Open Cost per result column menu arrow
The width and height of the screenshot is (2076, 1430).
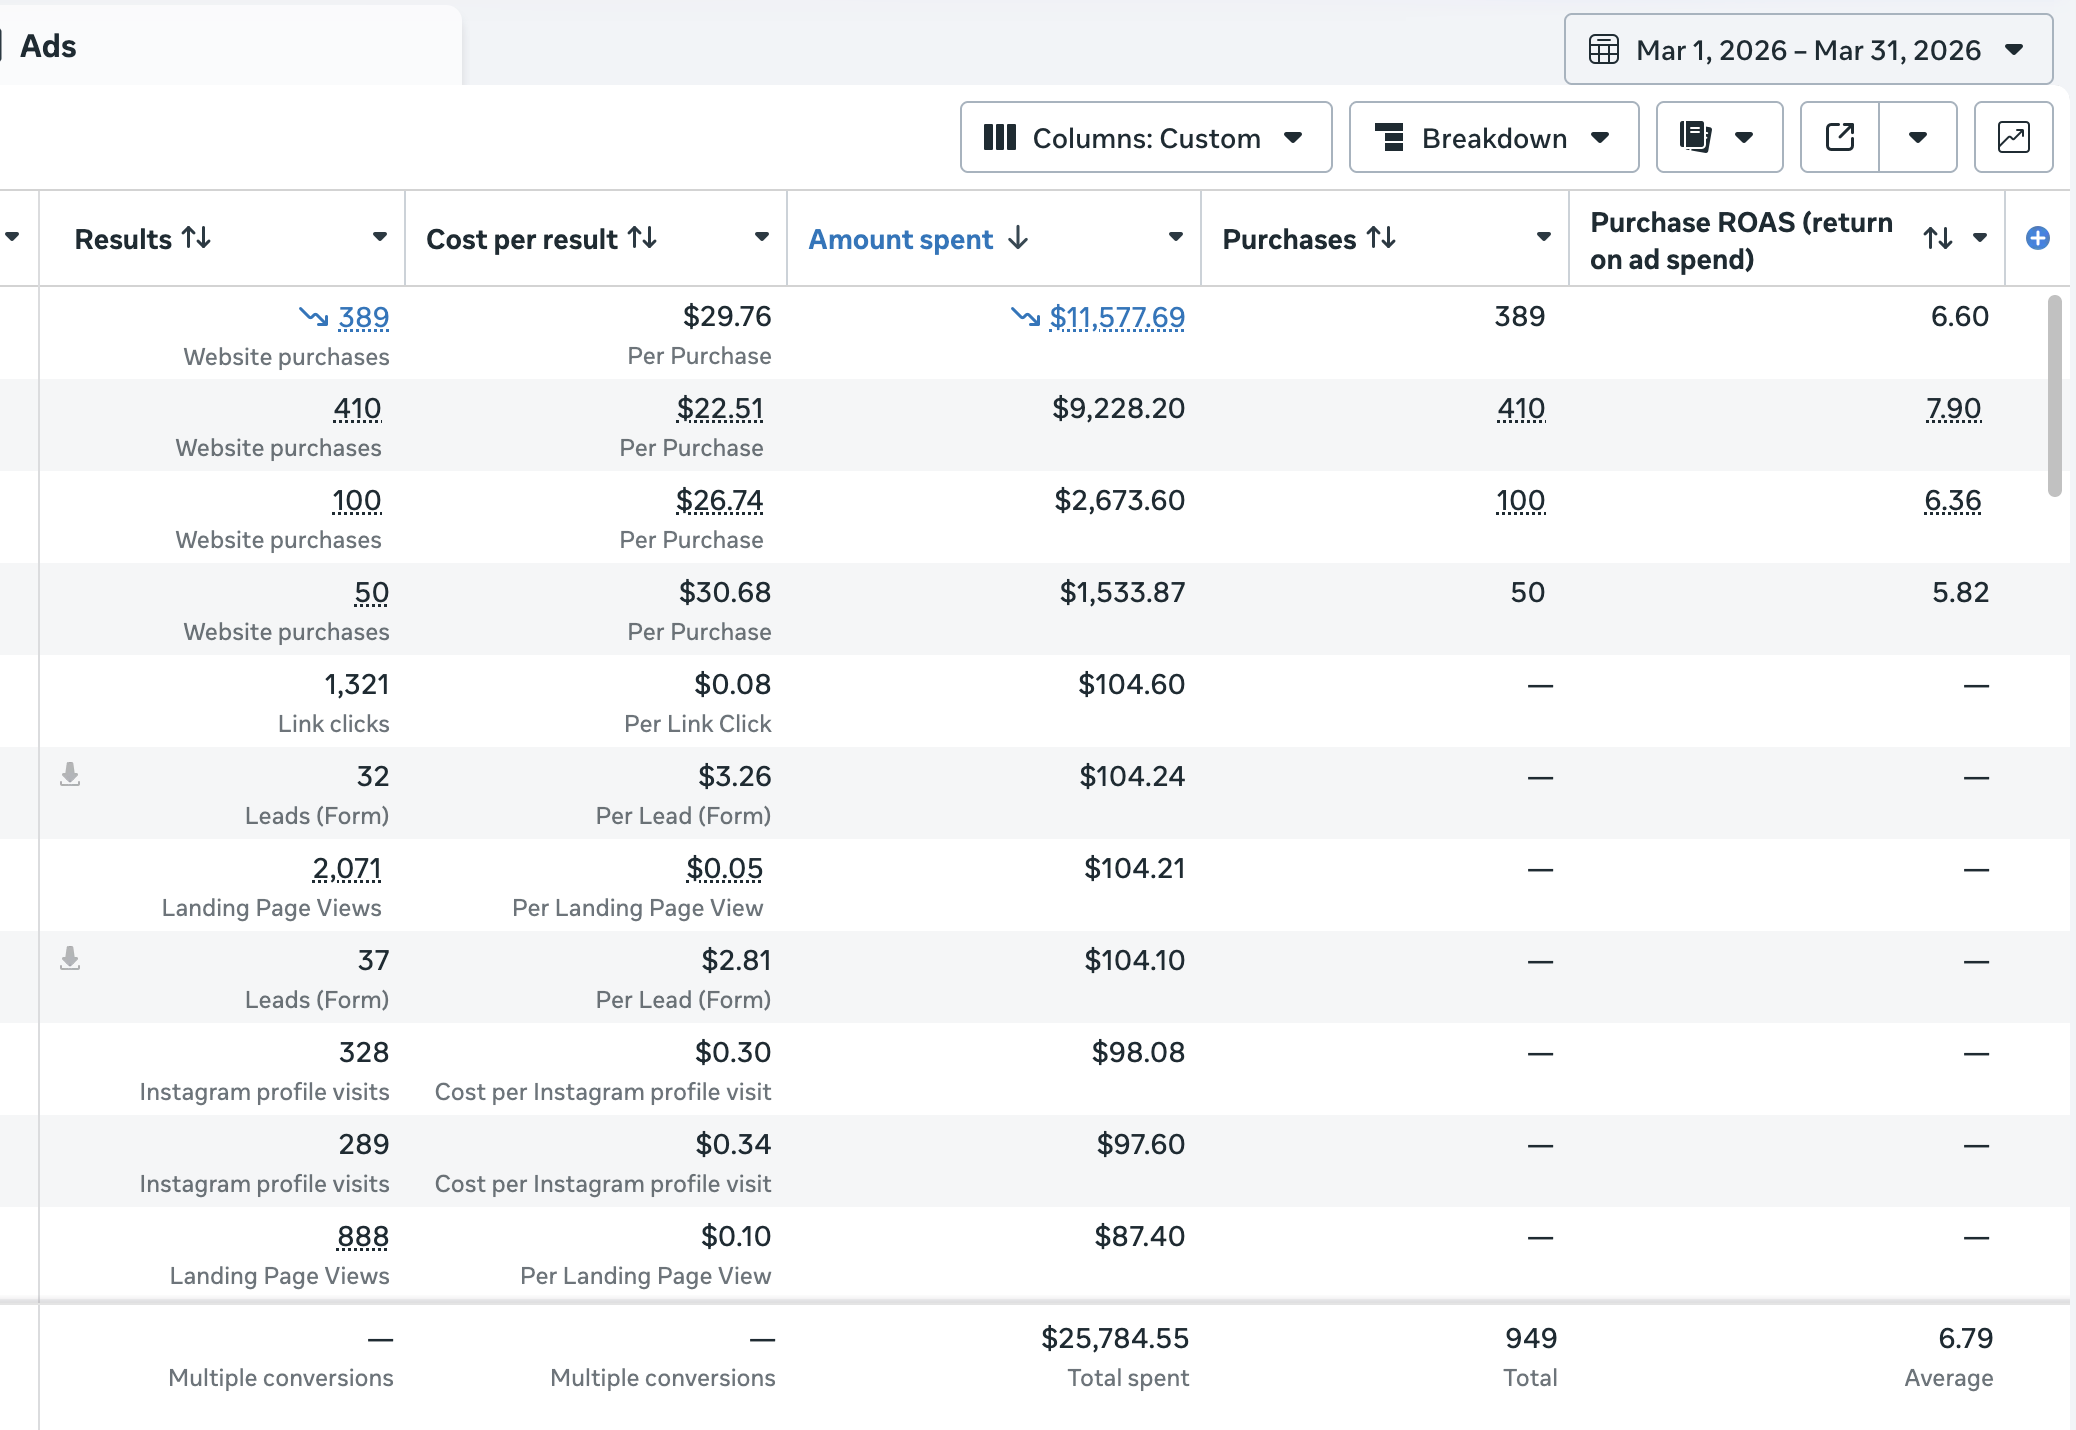coord(762,237)
